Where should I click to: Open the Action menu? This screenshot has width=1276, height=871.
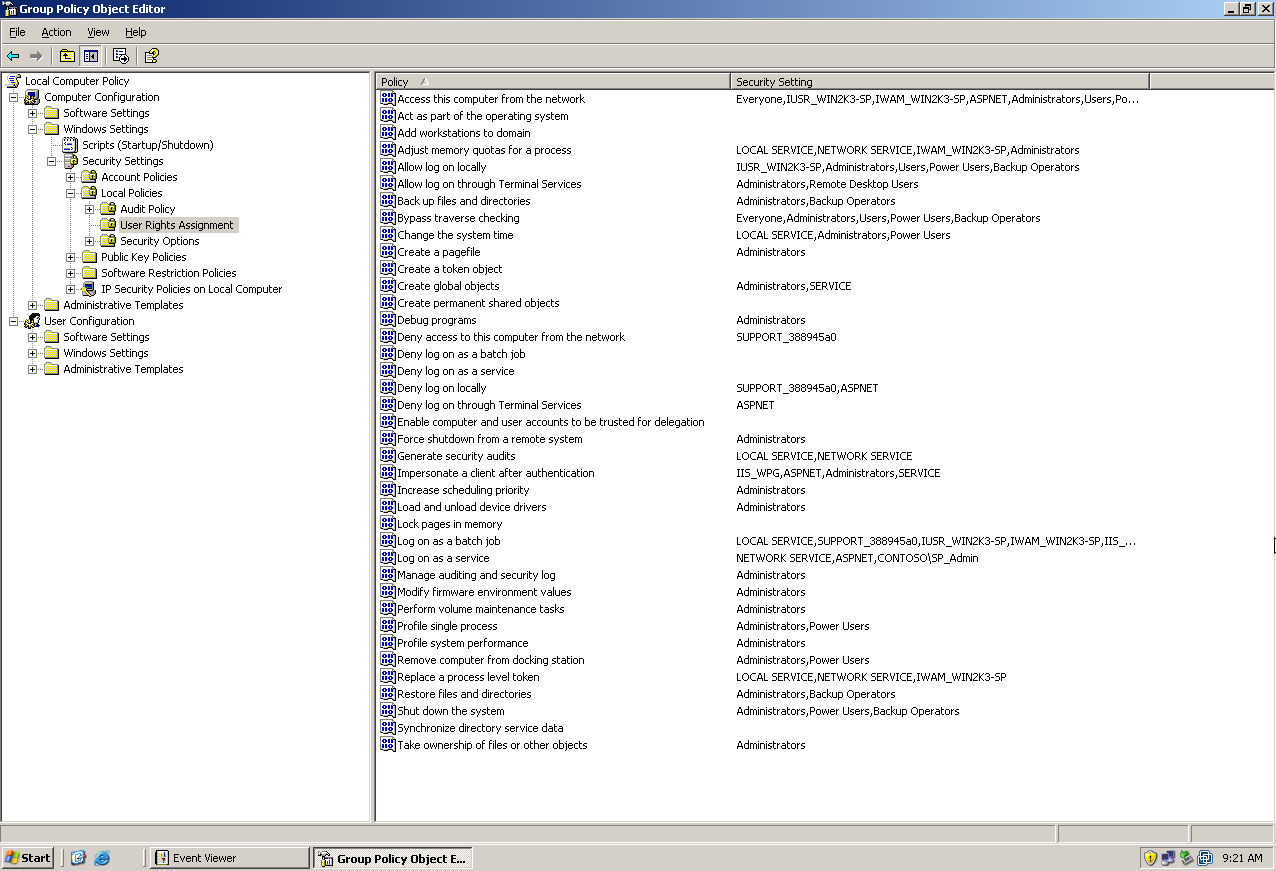tap(56, 32)
